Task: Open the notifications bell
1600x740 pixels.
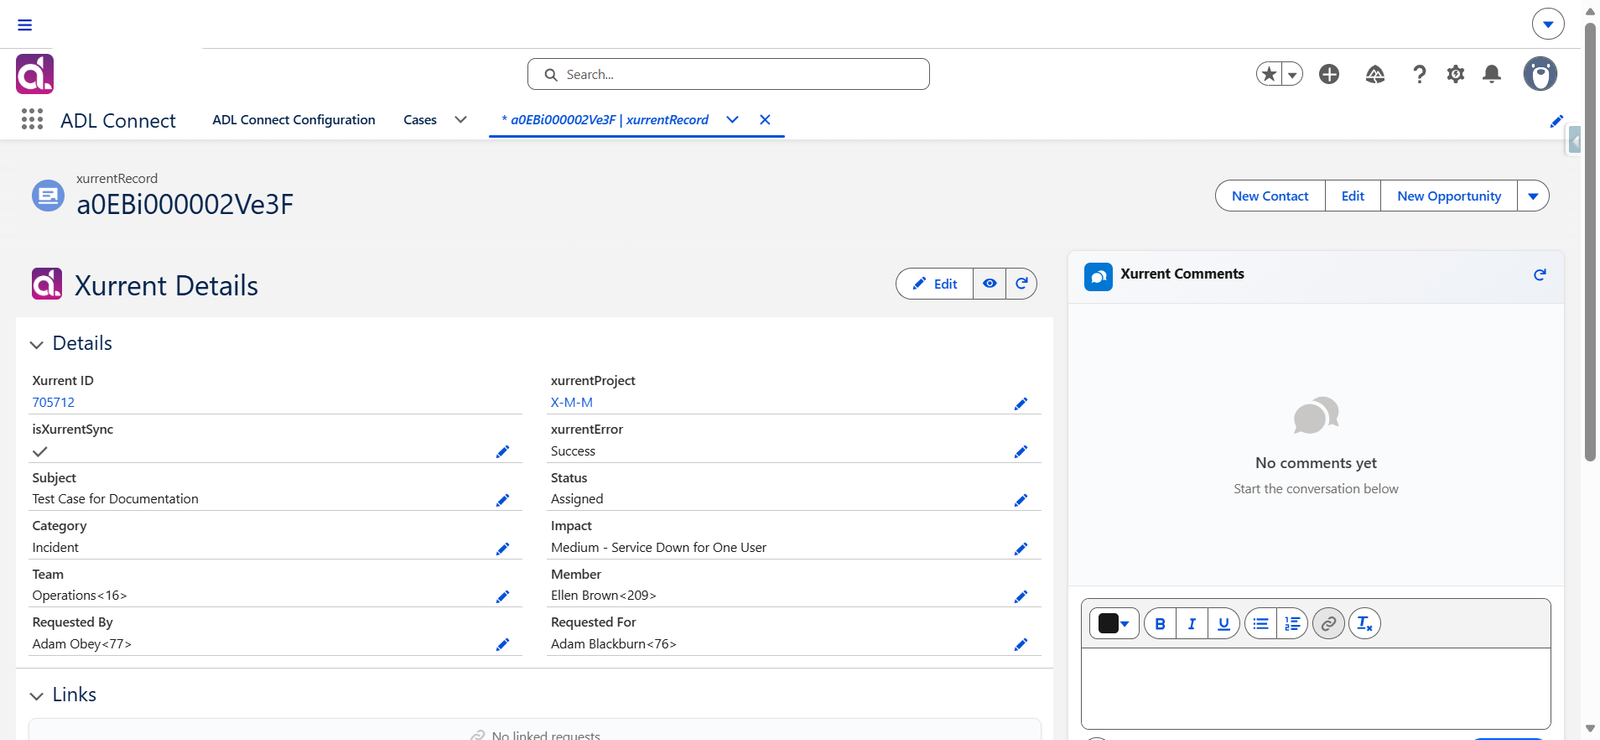Action: pos(1491,74)
